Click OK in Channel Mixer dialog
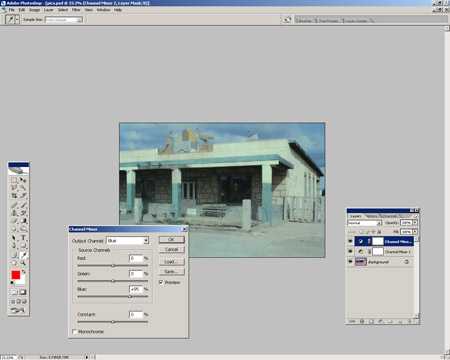 click(171, 240)
